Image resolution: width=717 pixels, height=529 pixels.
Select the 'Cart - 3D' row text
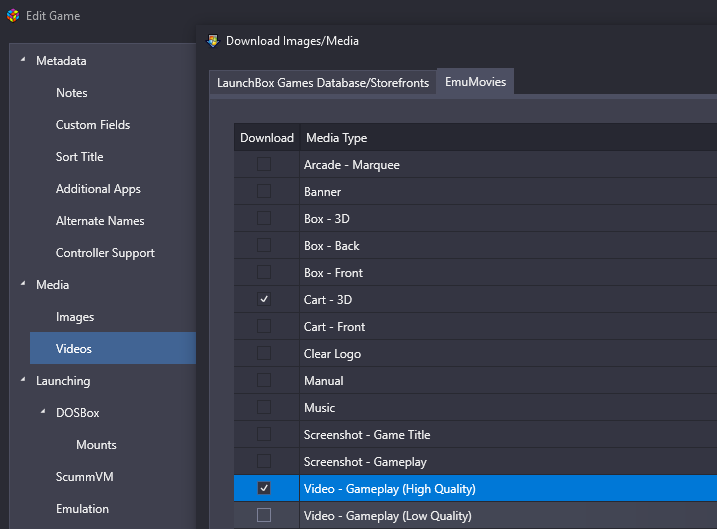328,300
